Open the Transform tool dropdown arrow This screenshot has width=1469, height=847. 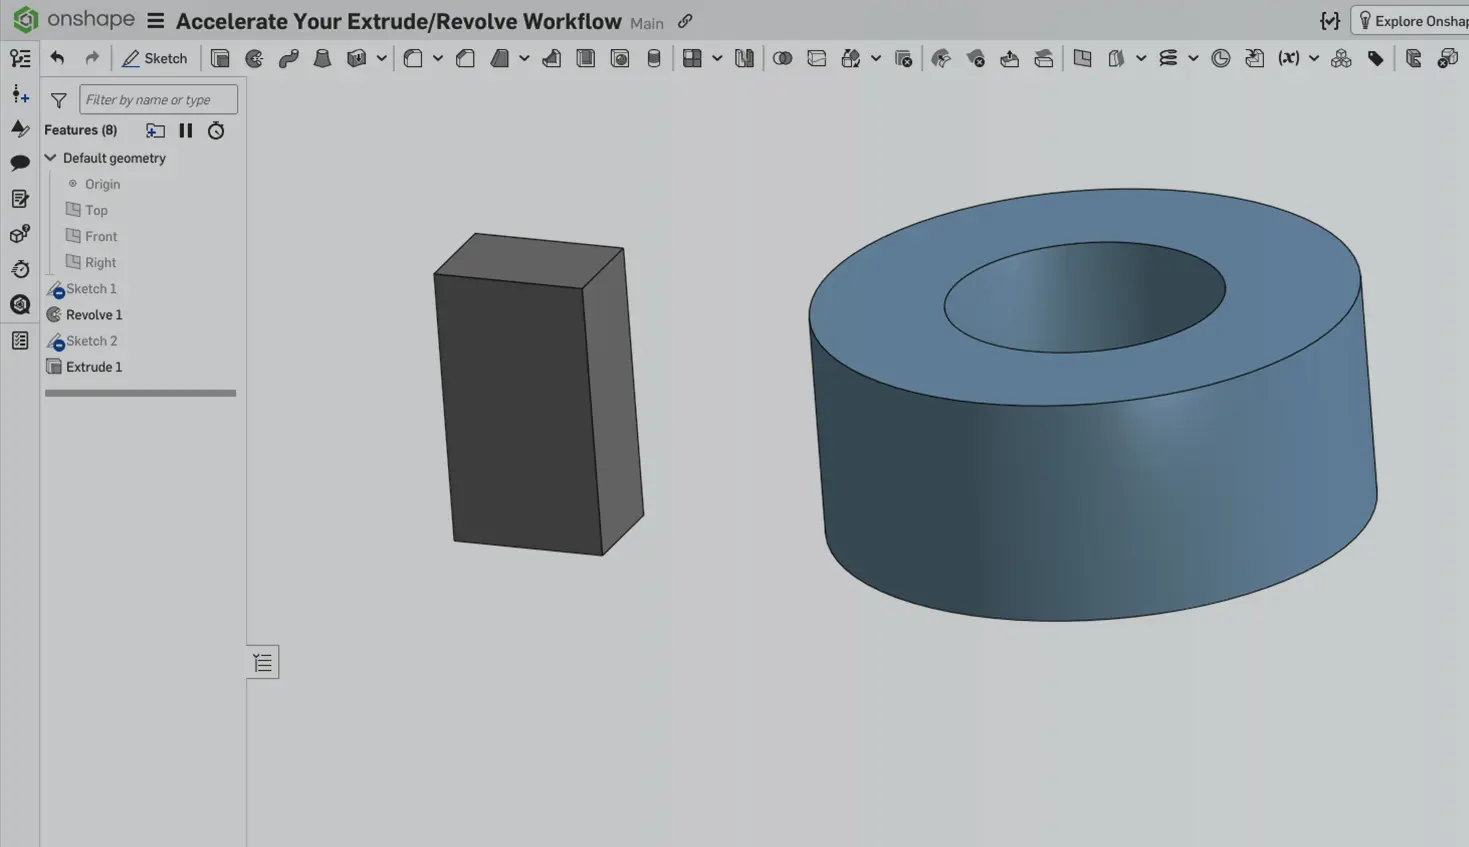876,58
